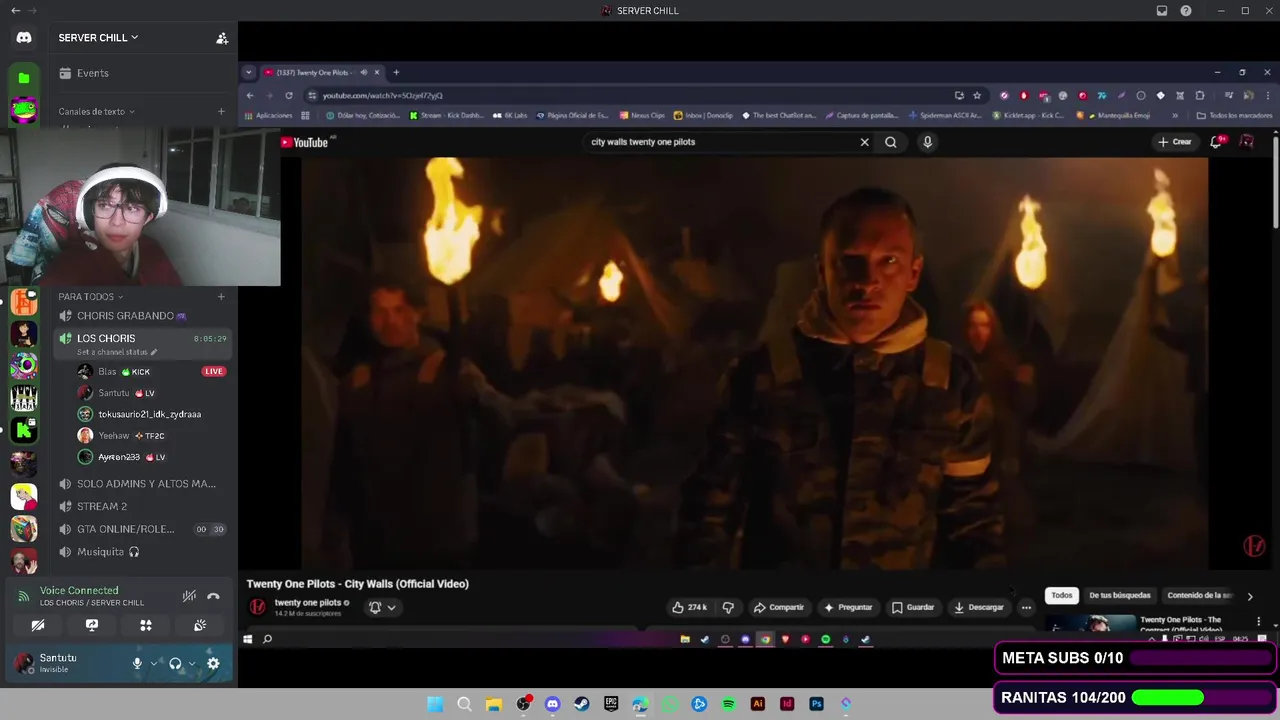1280x720 pixels.
Task: Open YouTube Crear button
Action: (x=1175, y=142)
